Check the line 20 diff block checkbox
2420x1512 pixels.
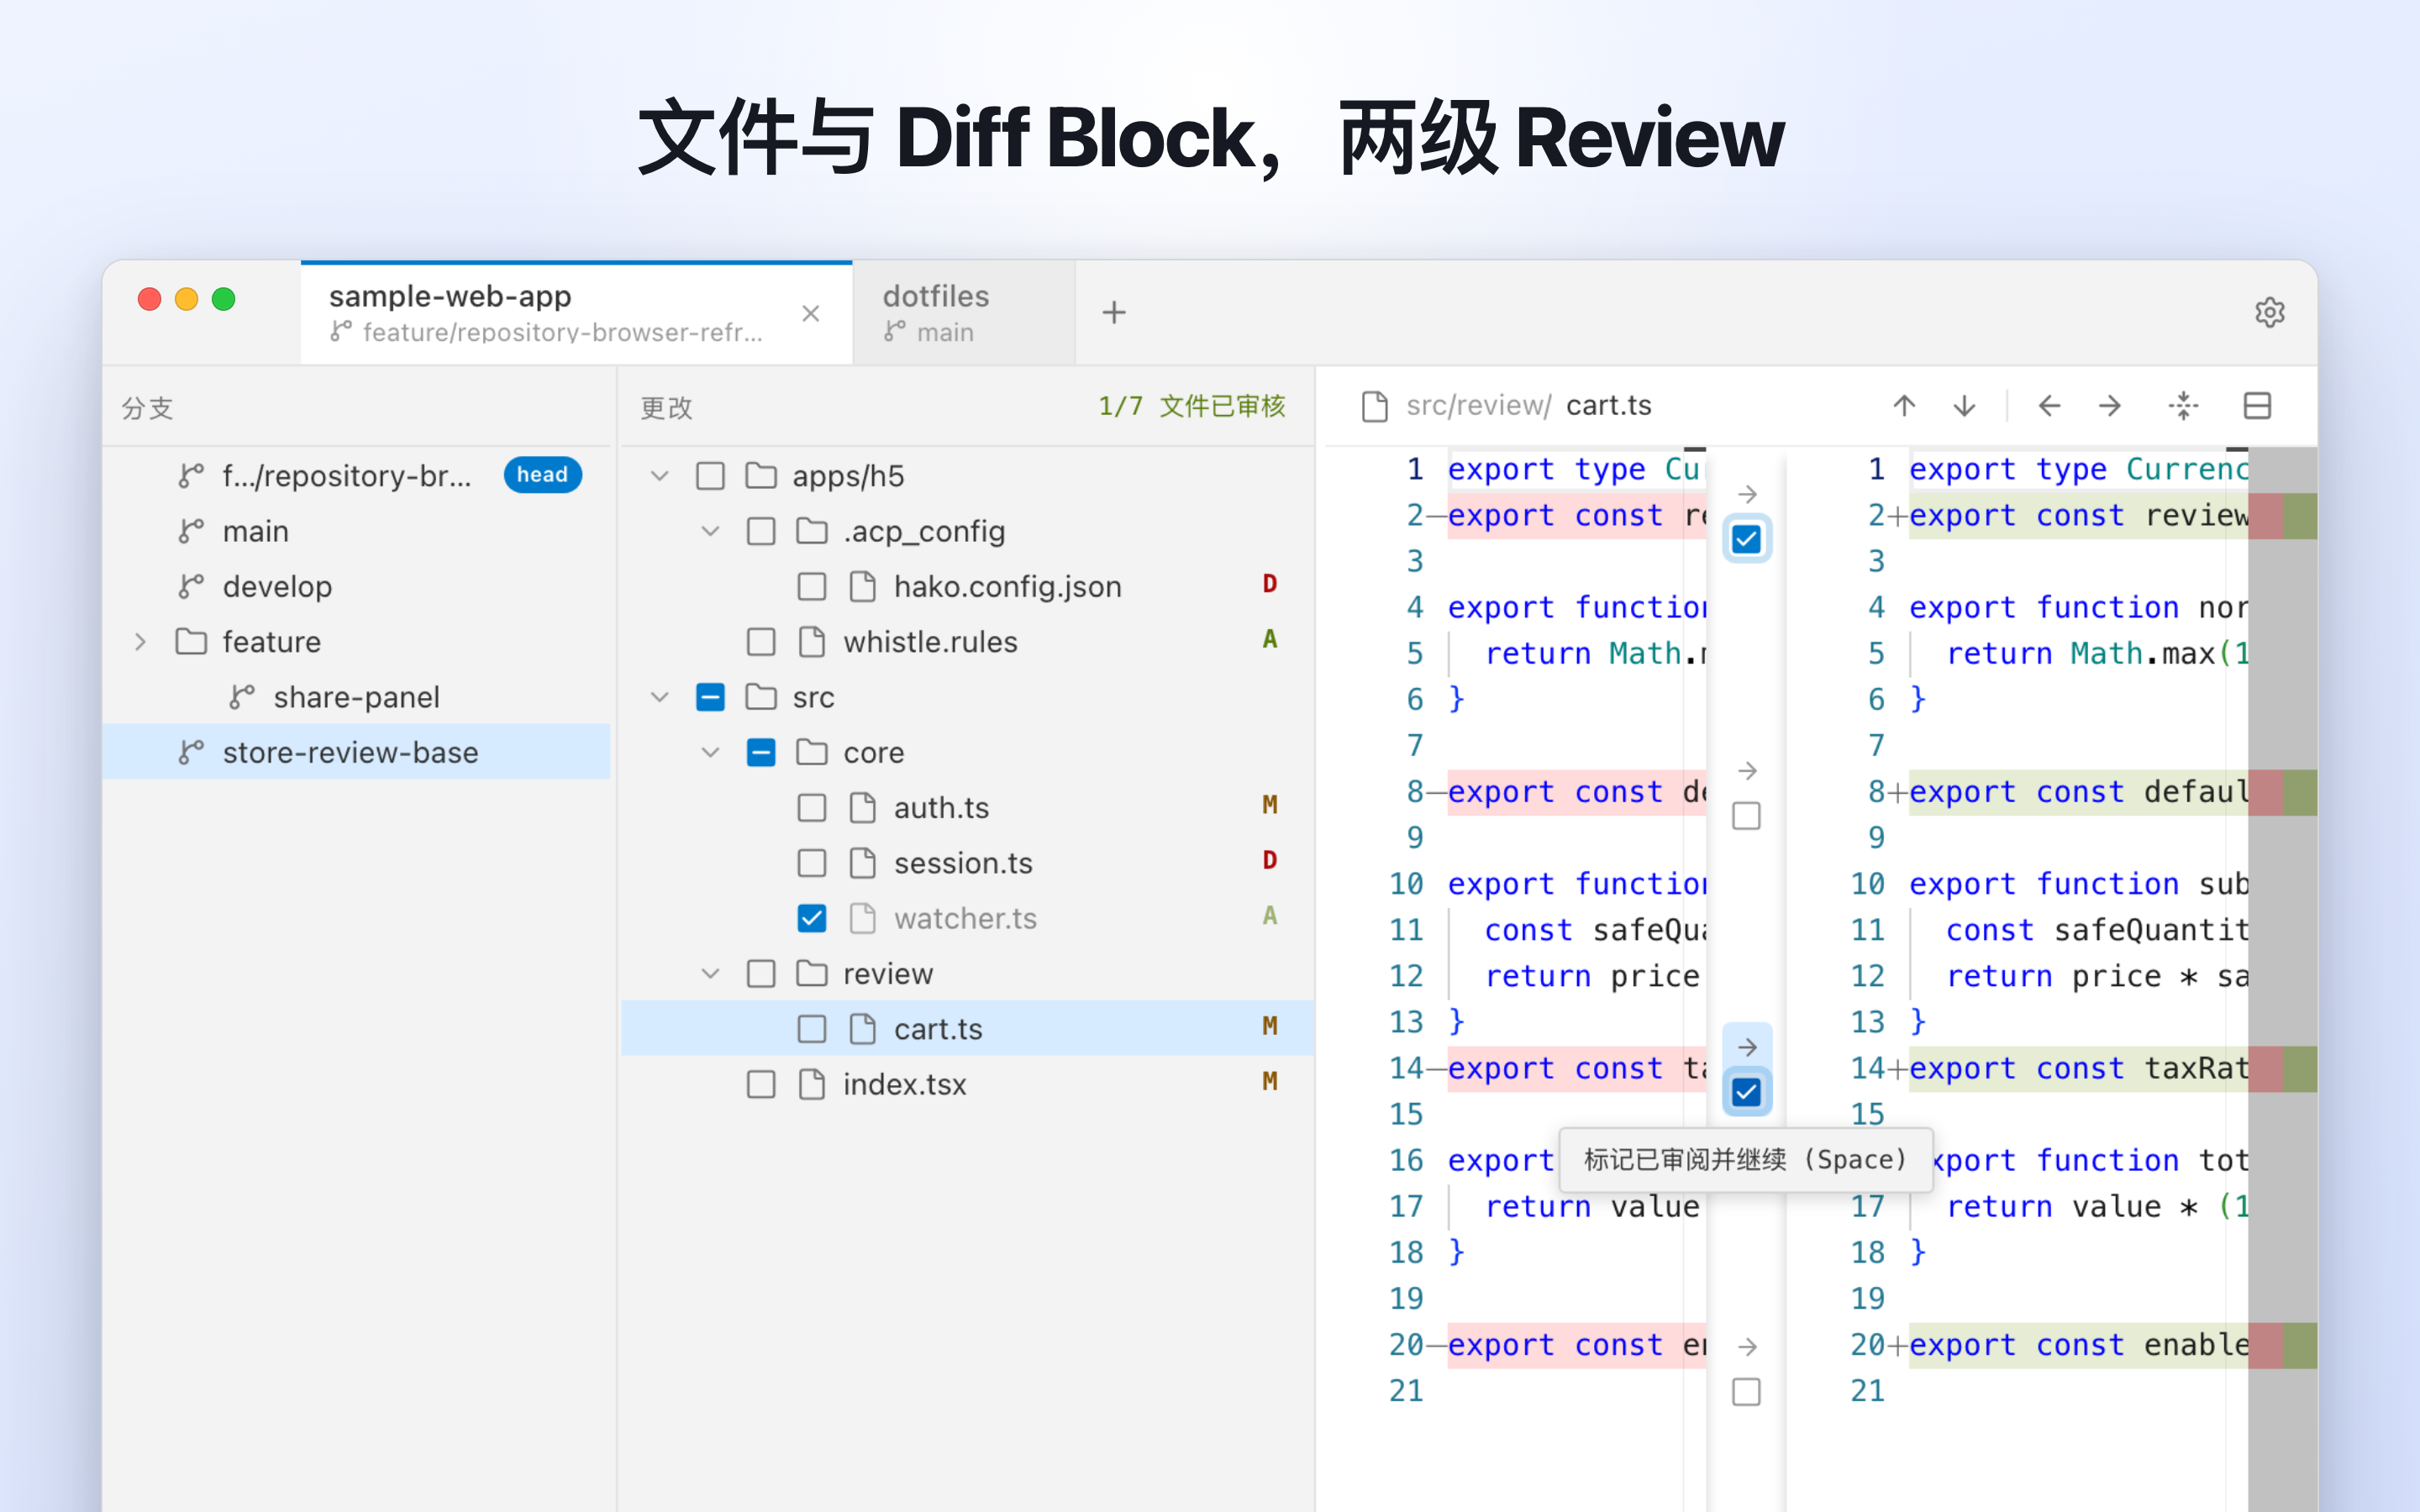1747,1392
